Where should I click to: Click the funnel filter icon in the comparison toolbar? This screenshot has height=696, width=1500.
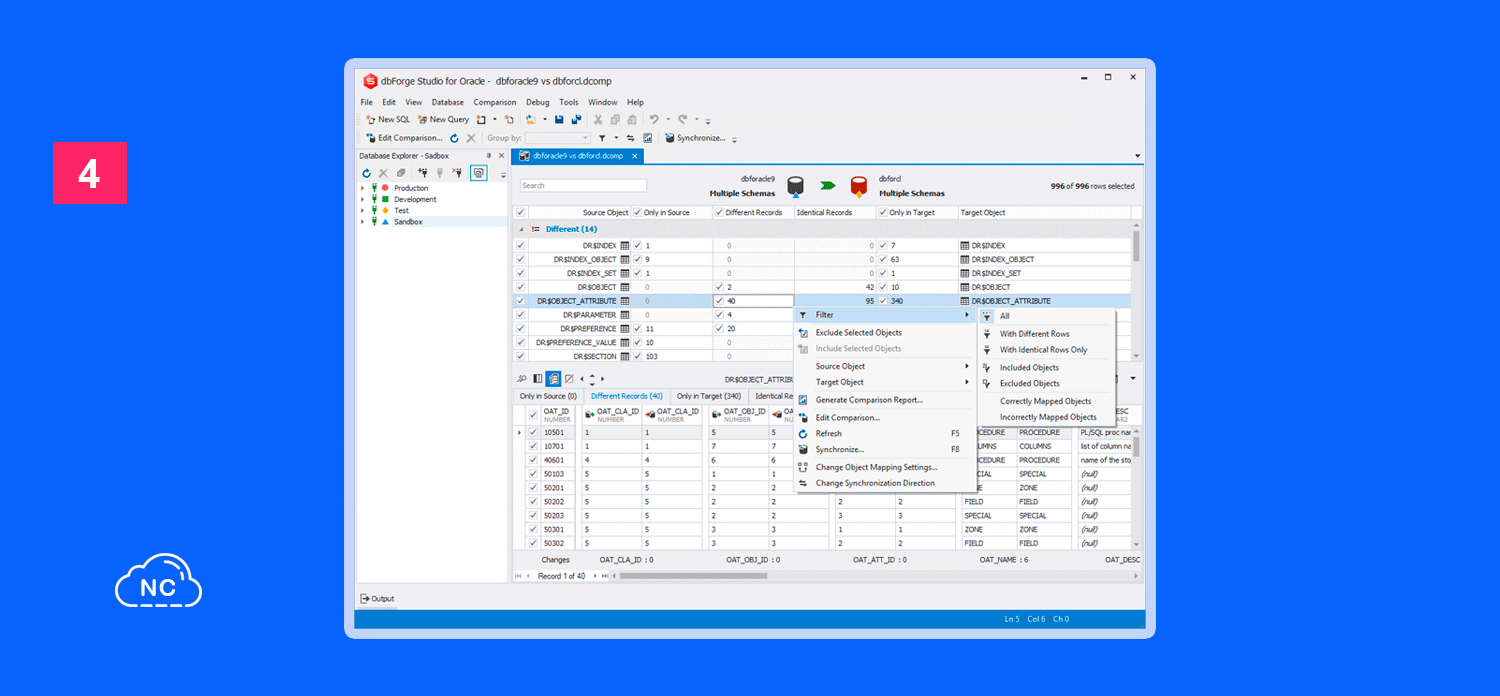click(602, 138)
